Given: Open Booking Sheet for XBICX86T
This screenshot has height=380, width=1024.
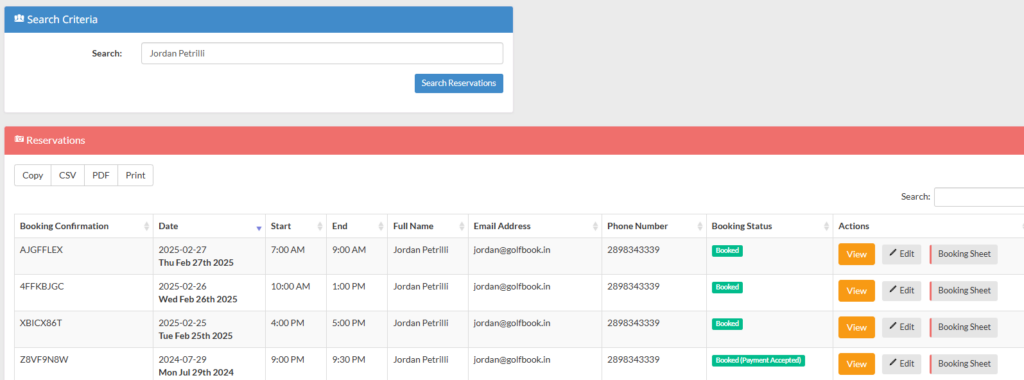Looking at the screenshot, I should pos(964,327).
